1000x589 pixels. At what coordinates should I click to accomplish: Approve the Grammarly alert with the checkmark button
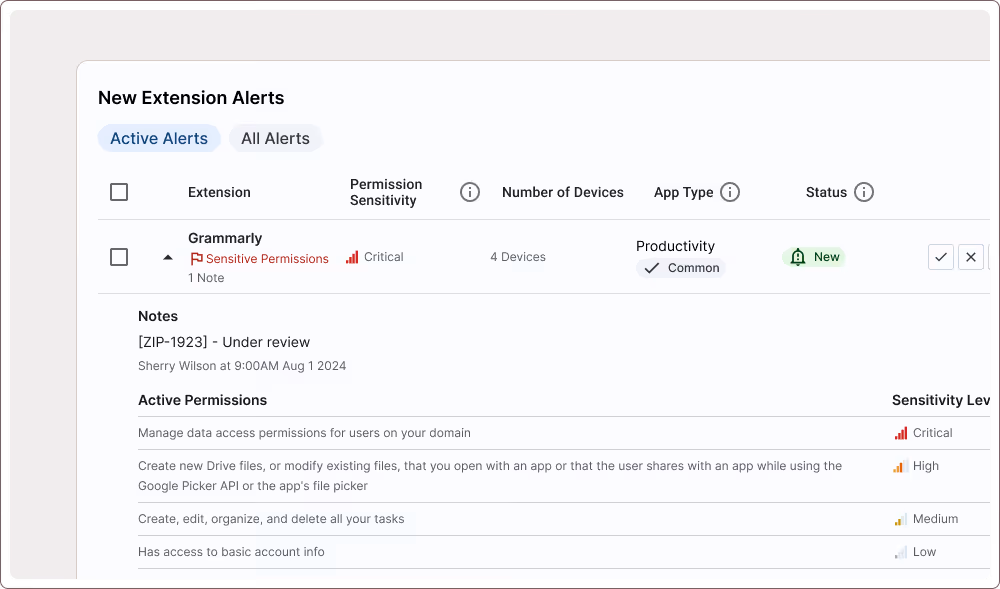pyautogui.click(x=940, y=256)
